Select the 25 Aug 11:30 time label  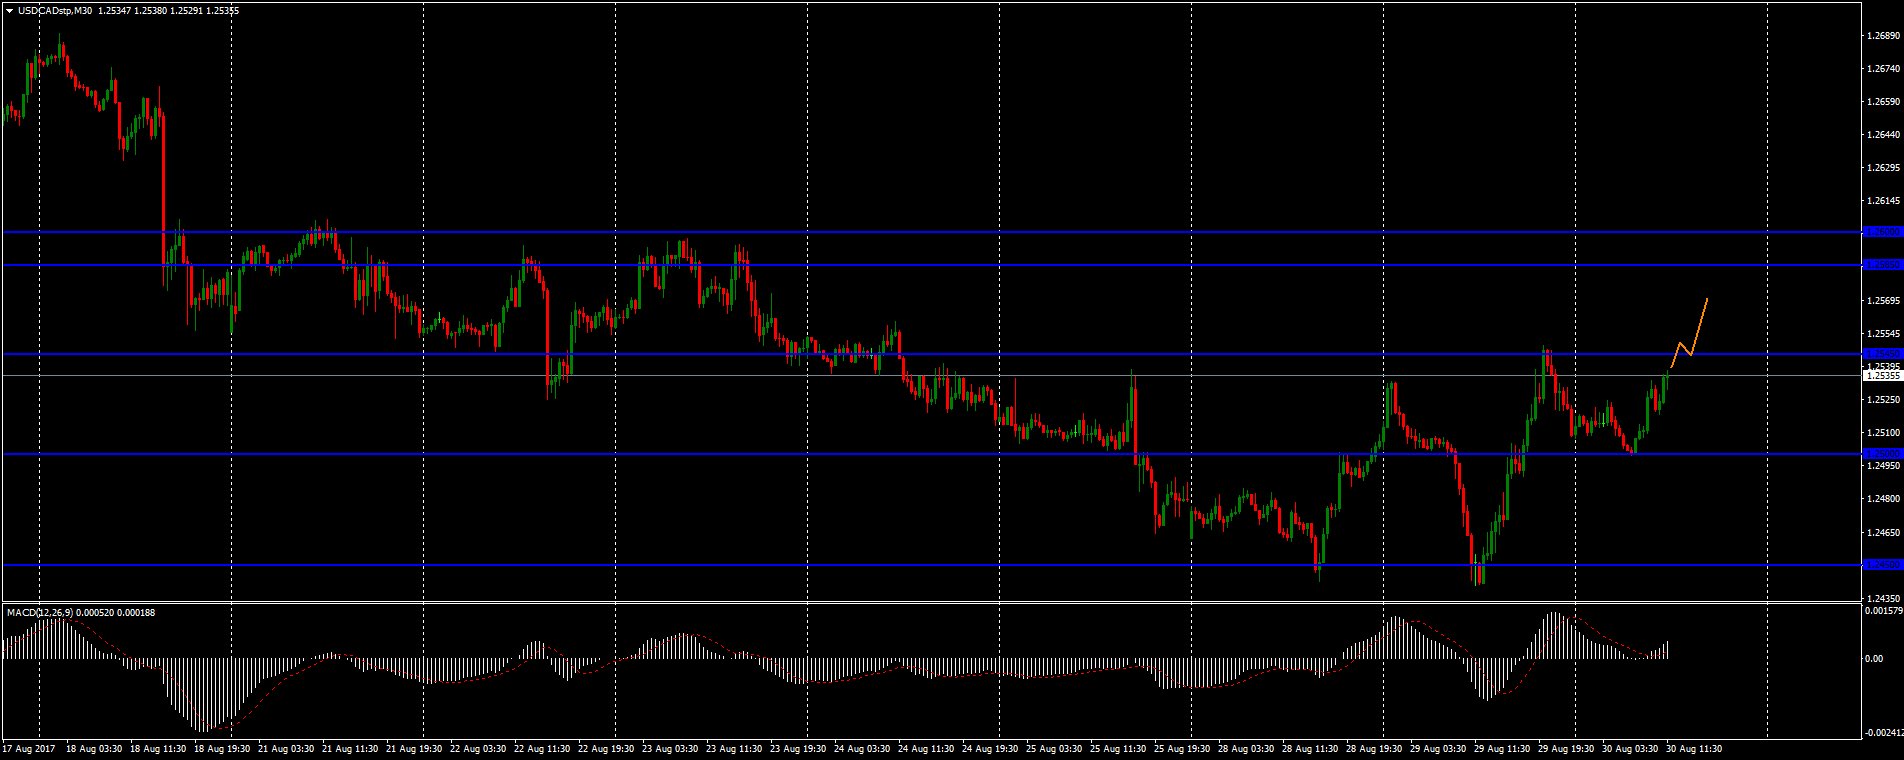pos(1117,748)
